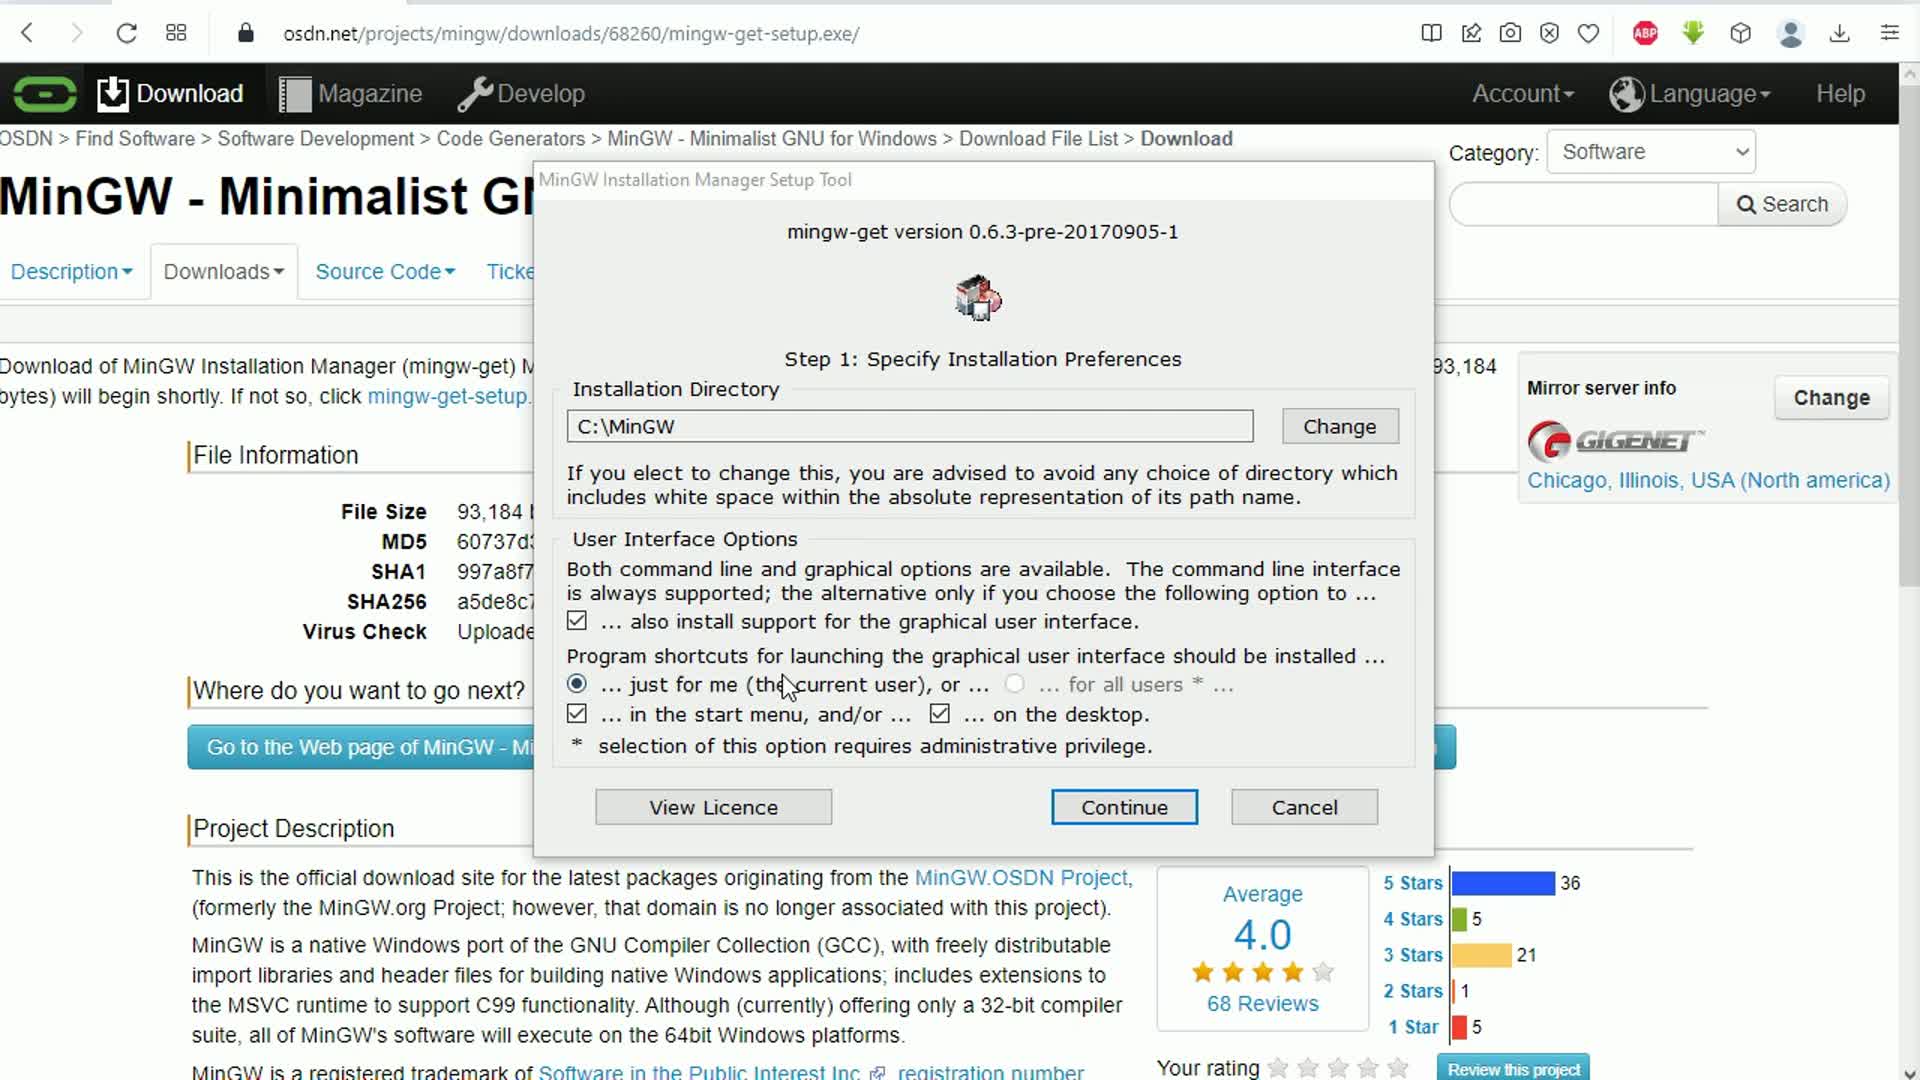Take a snapshot with the camera icon
1920x1080 pixels.
(x=1510, y=33)
